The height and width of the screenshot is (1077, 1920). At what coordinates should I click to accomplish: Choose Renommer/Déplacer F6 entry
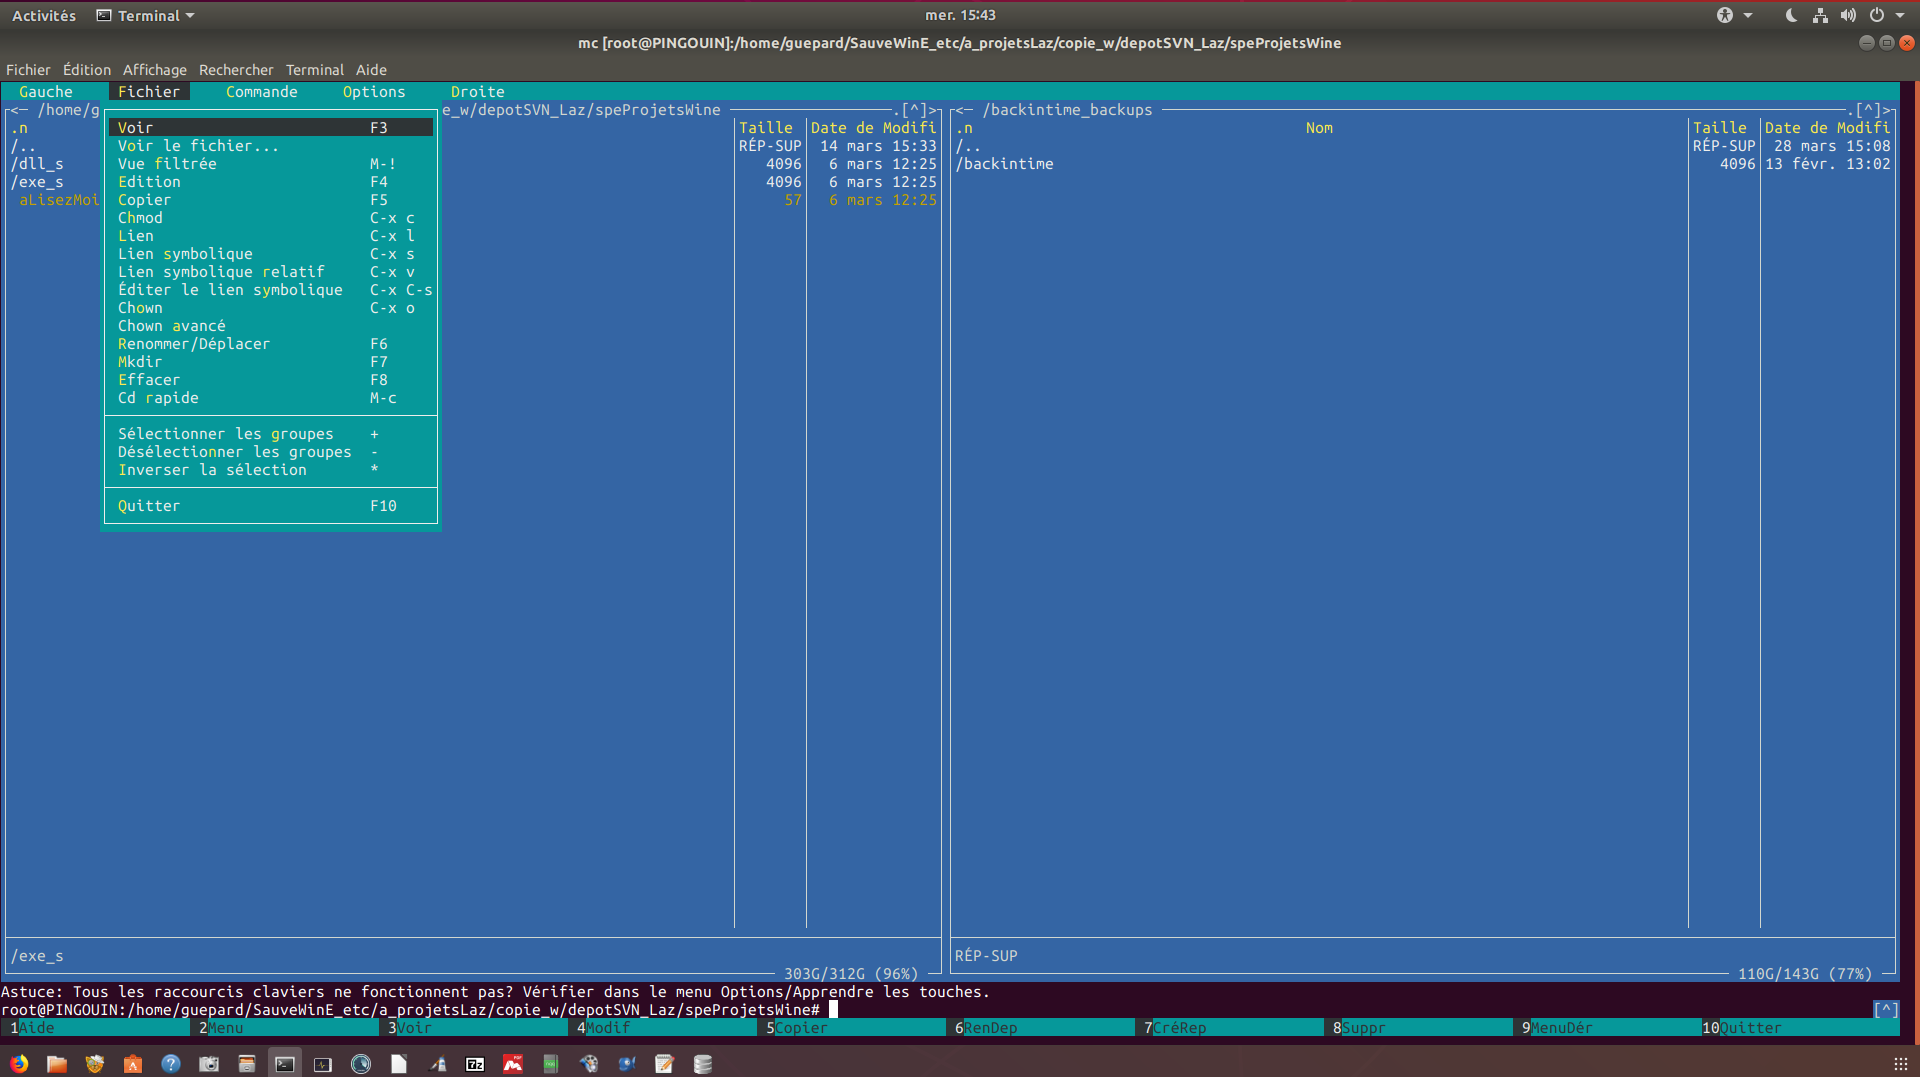point(271,344)
